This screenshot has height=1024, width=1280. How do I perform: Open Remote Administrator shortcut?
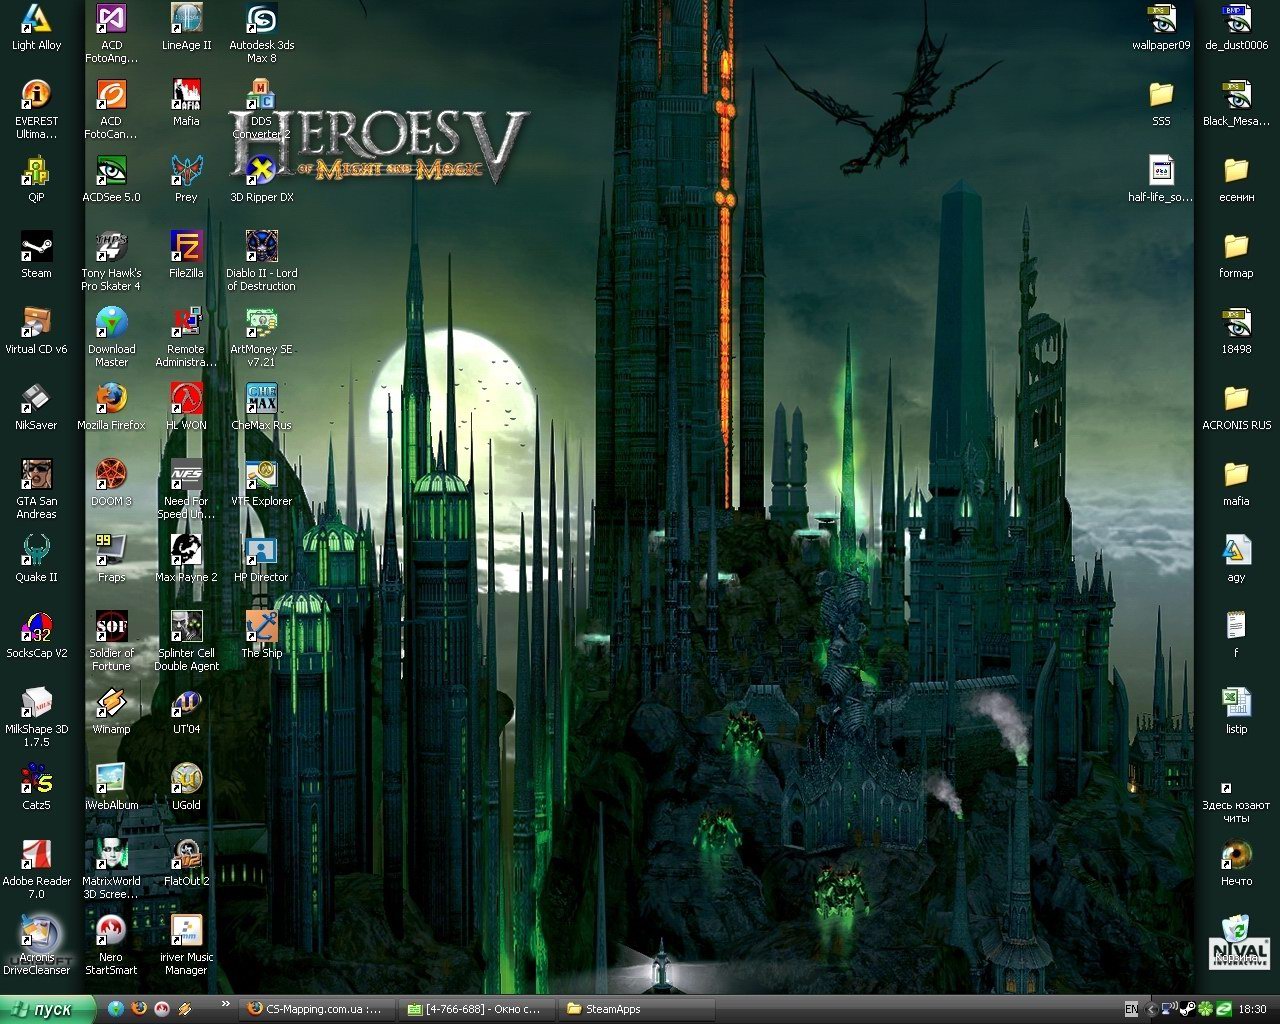(x=186, y=324)
